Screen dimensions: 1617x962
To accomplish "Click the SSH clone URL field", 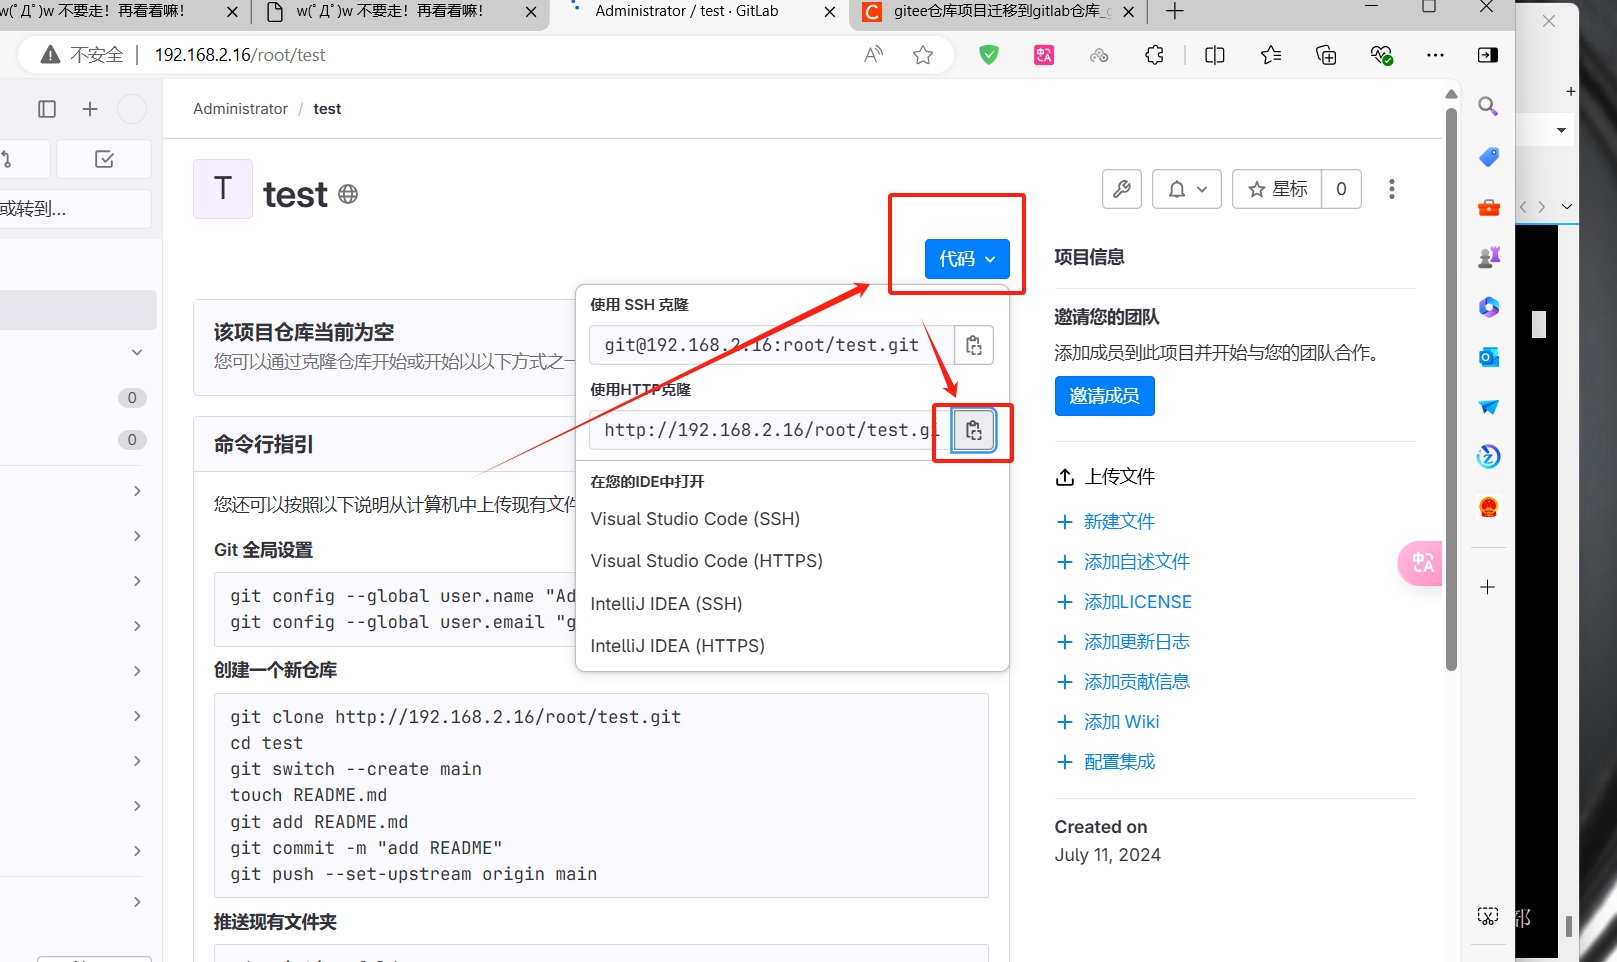I will point(772,346).
